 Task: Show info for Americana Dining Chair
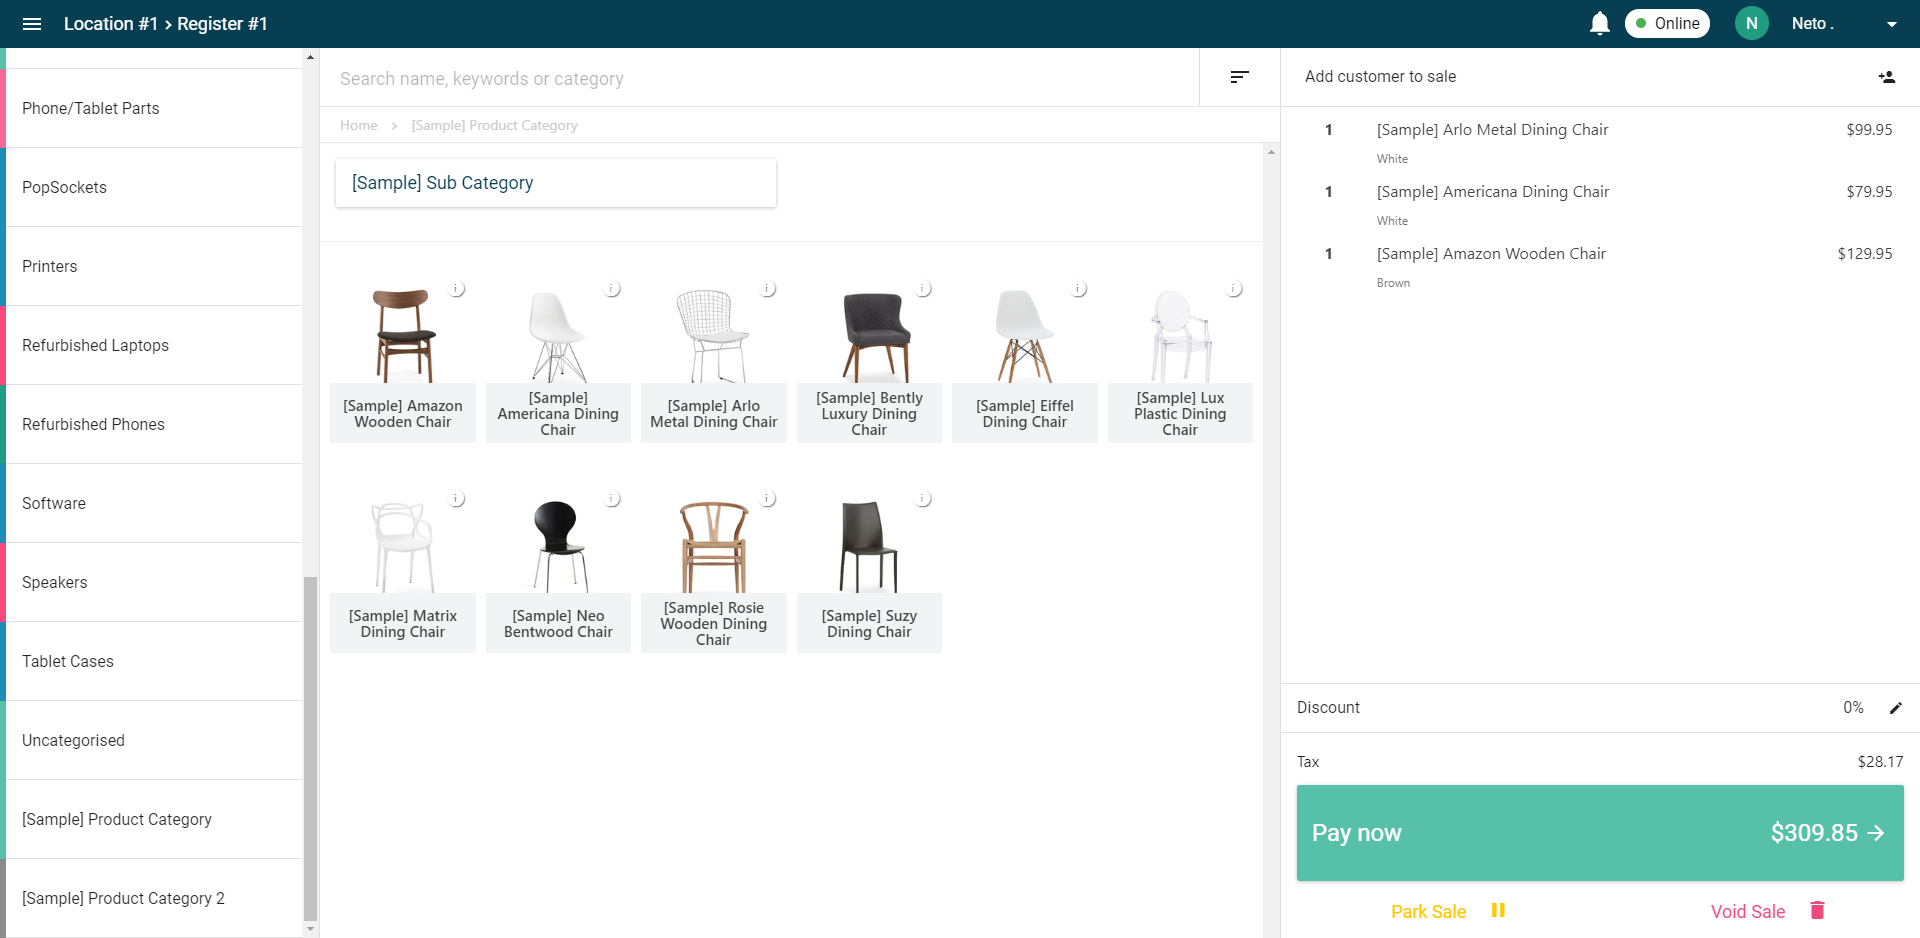click(x=612, y=289)
